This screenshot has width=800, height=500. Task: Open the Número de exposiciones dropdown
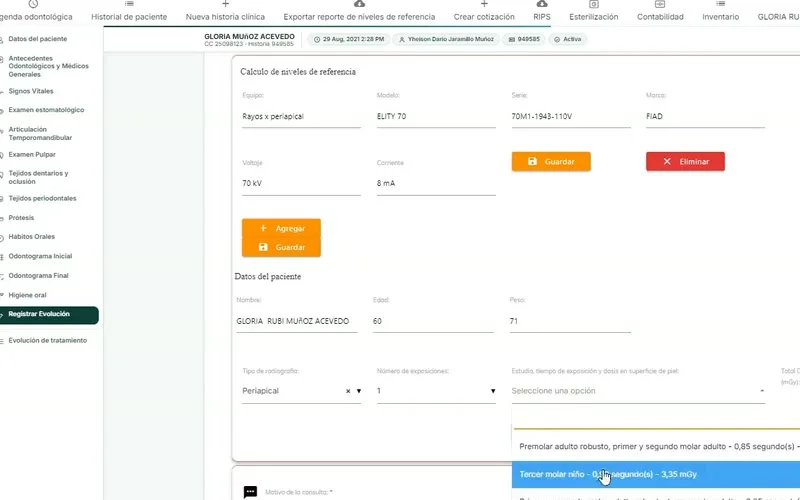(436, 391)
